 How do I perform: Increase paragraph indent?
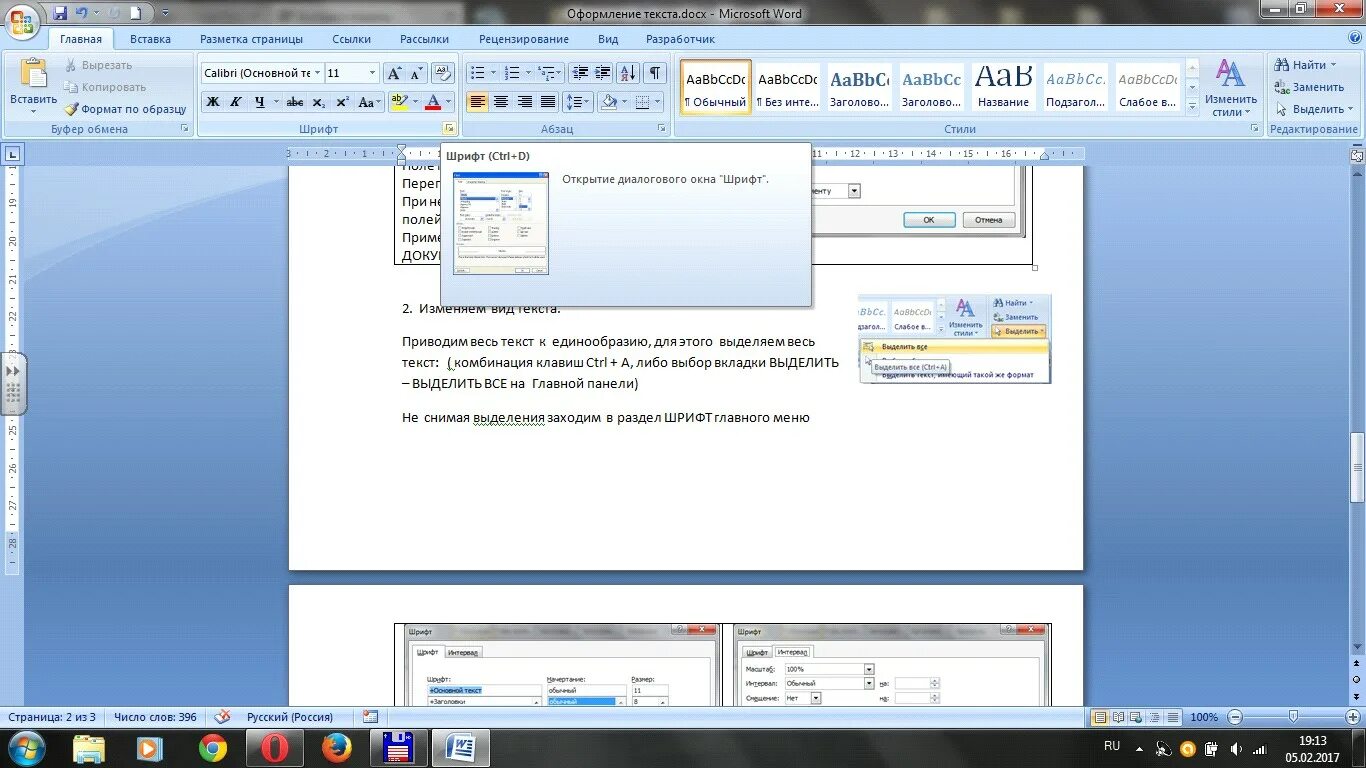point(602,73)
